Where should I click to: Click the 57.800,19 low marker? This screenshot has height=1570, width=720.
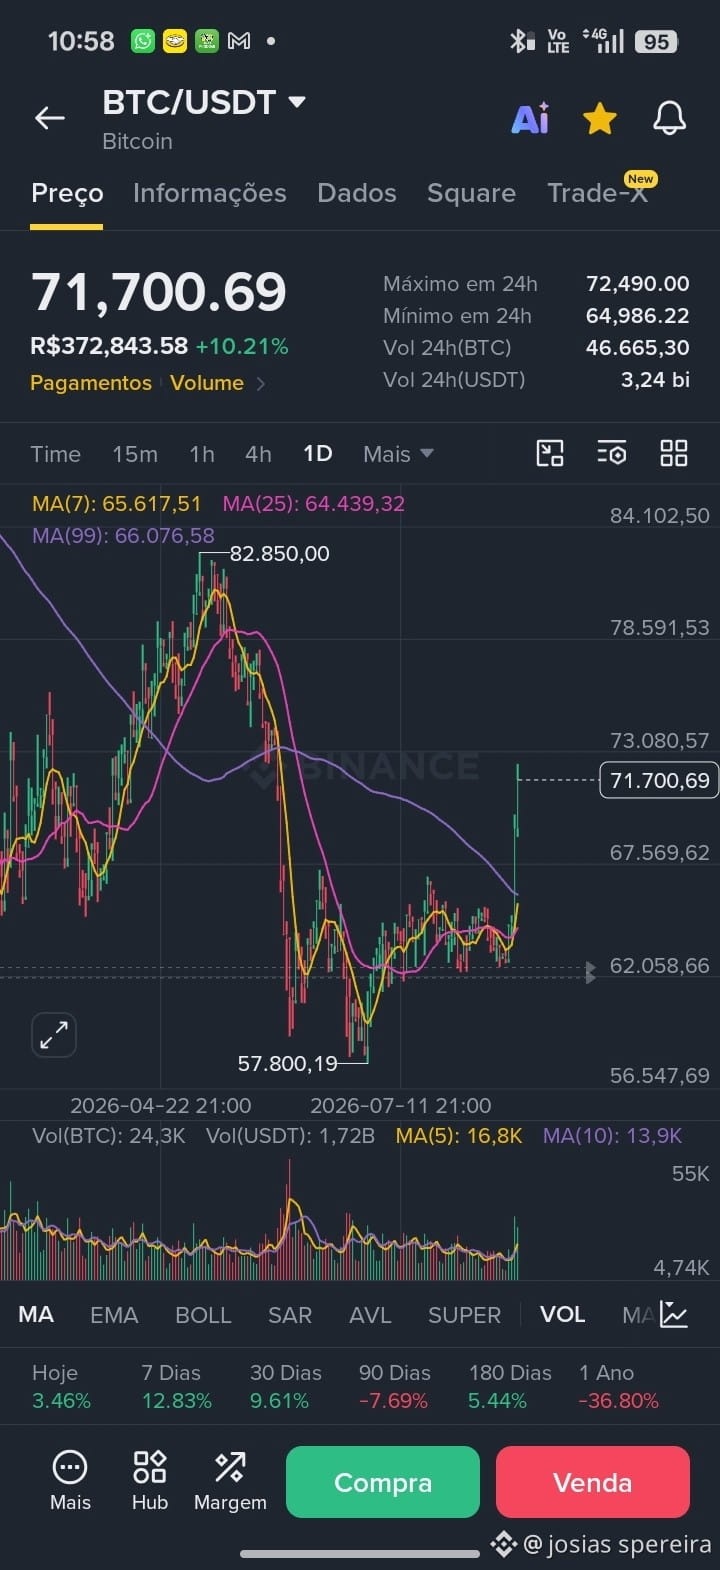(288, 1064)
